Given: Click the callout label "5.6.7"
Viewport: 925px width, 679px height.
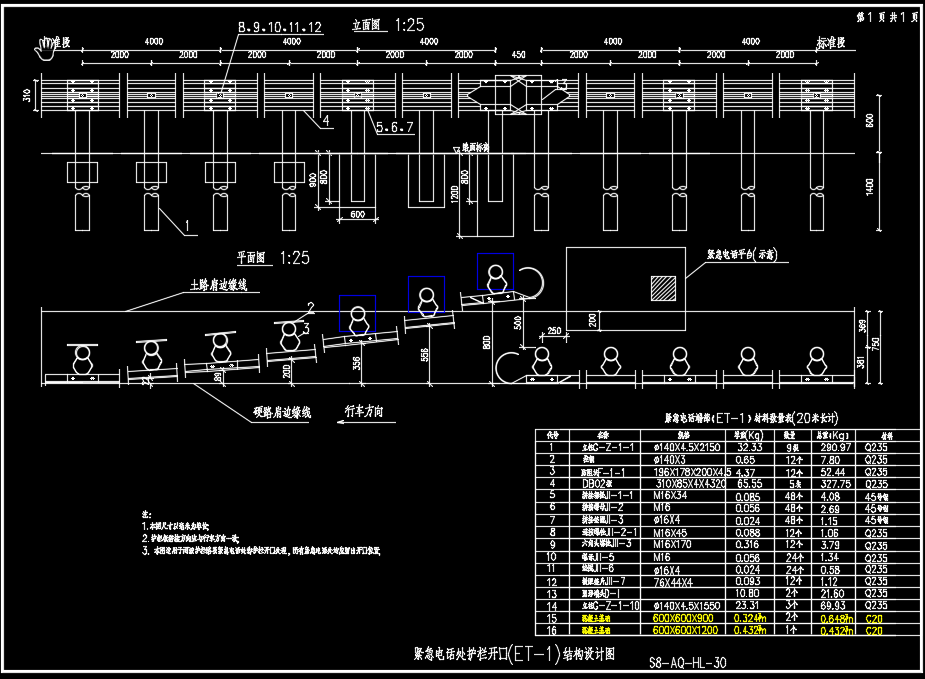Looking at the screenshot, I should click(395, 127).
